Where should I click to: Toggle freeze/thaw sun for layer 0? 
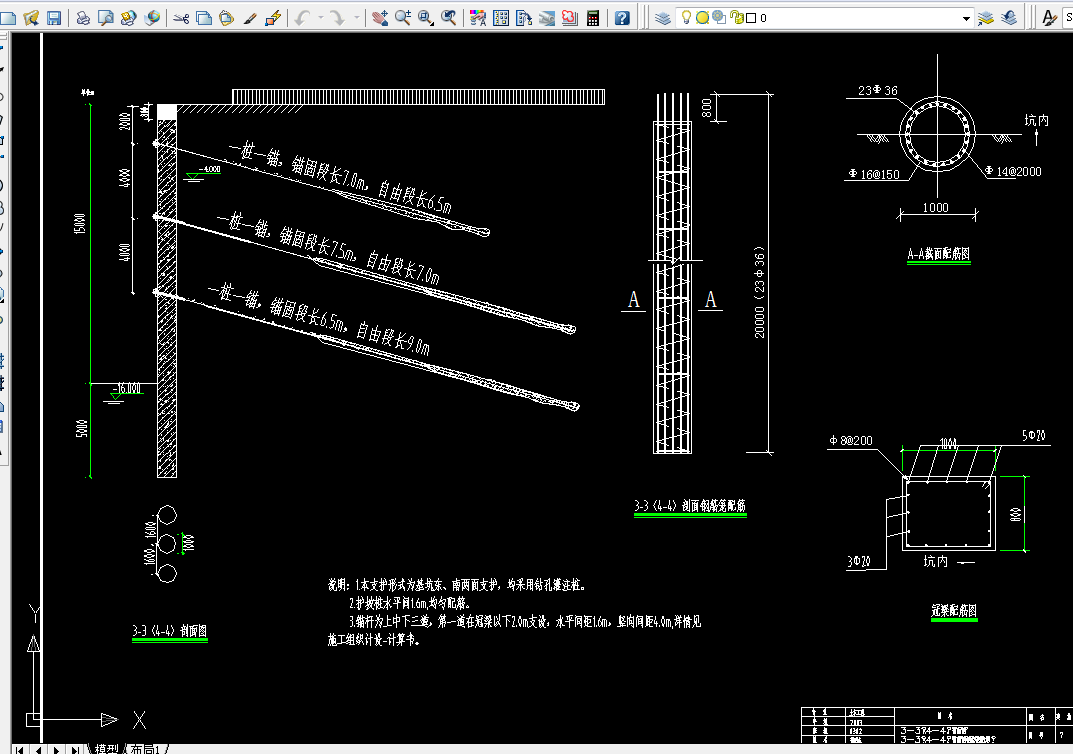[x=702, y=18]
